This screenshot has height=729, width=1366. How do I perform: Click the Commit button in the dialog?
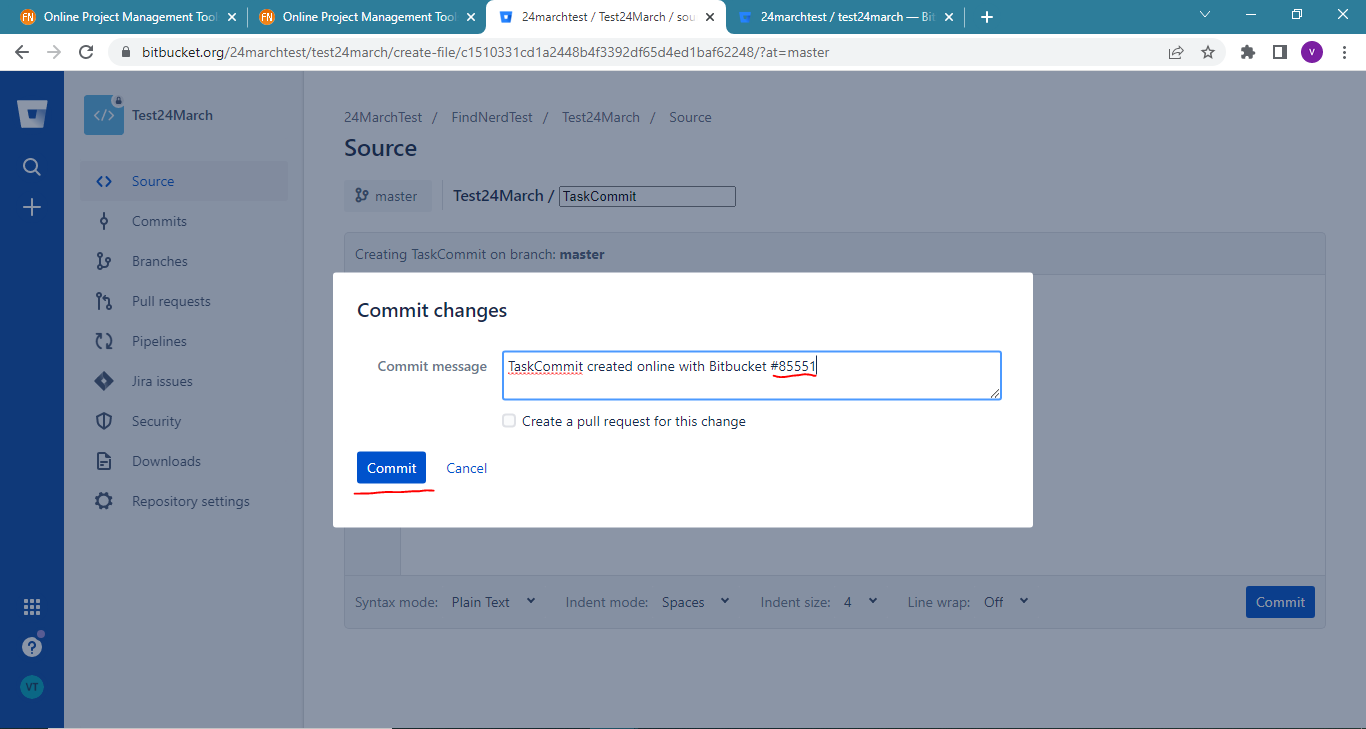pyautogui.click(x=391, y=468)
